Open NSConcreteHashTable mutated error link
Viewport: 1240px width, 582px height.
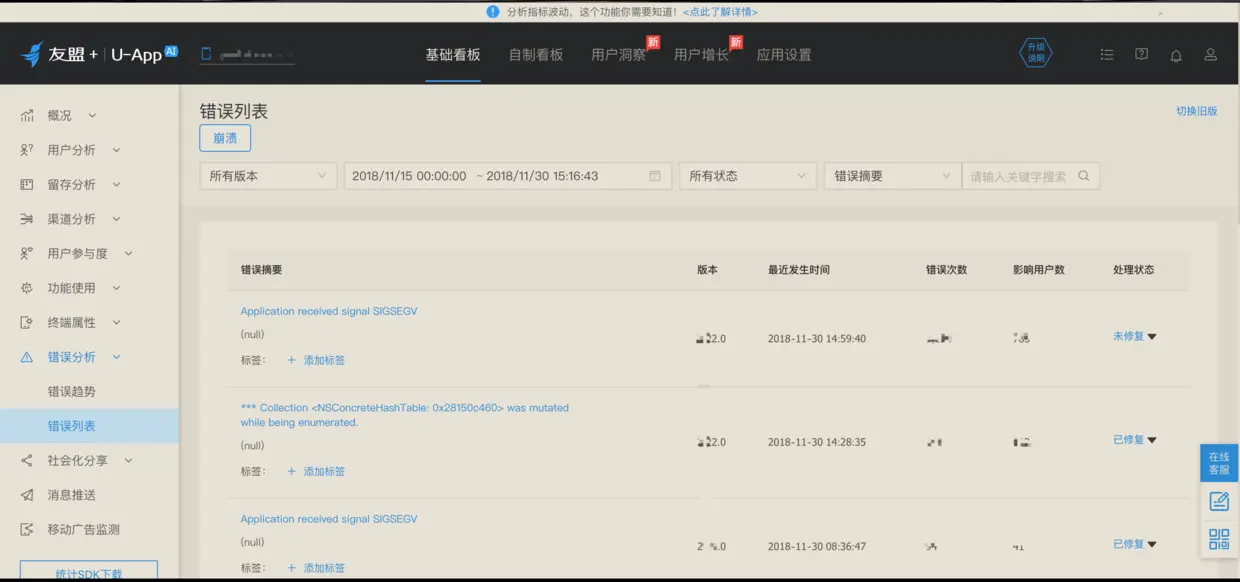coord(405,415)
